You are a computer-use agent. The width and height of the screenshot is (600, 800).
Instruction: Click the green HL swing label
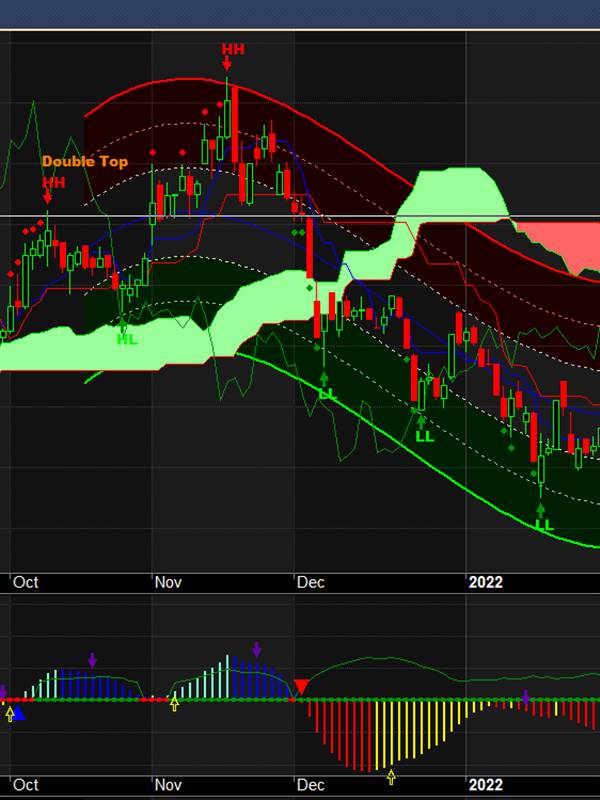point(127,339)
